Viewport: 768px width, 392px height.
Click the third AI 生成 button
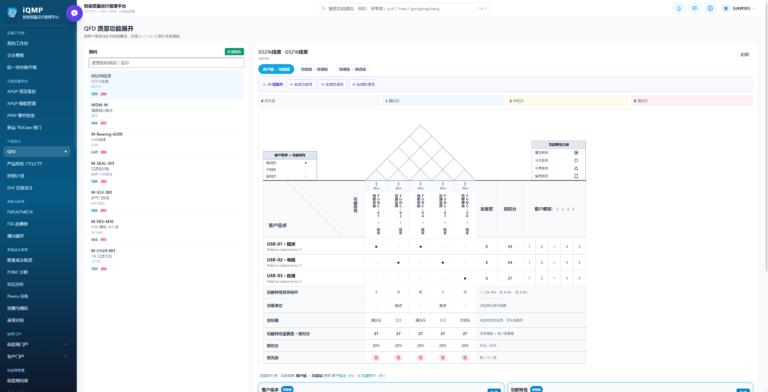tap(363, 84)
